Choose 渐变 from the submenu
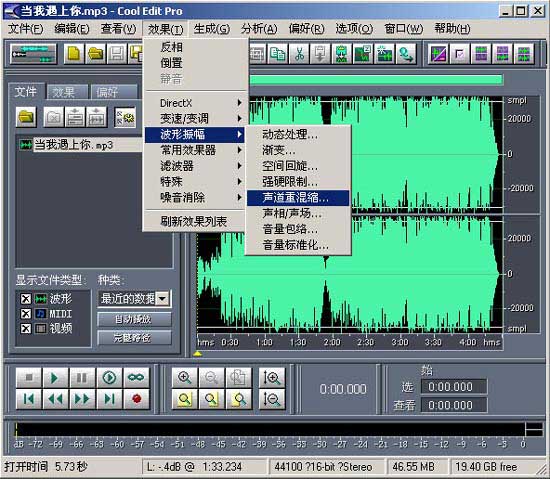The width and height of the screenshot is (550, 479). coord(298,150)
